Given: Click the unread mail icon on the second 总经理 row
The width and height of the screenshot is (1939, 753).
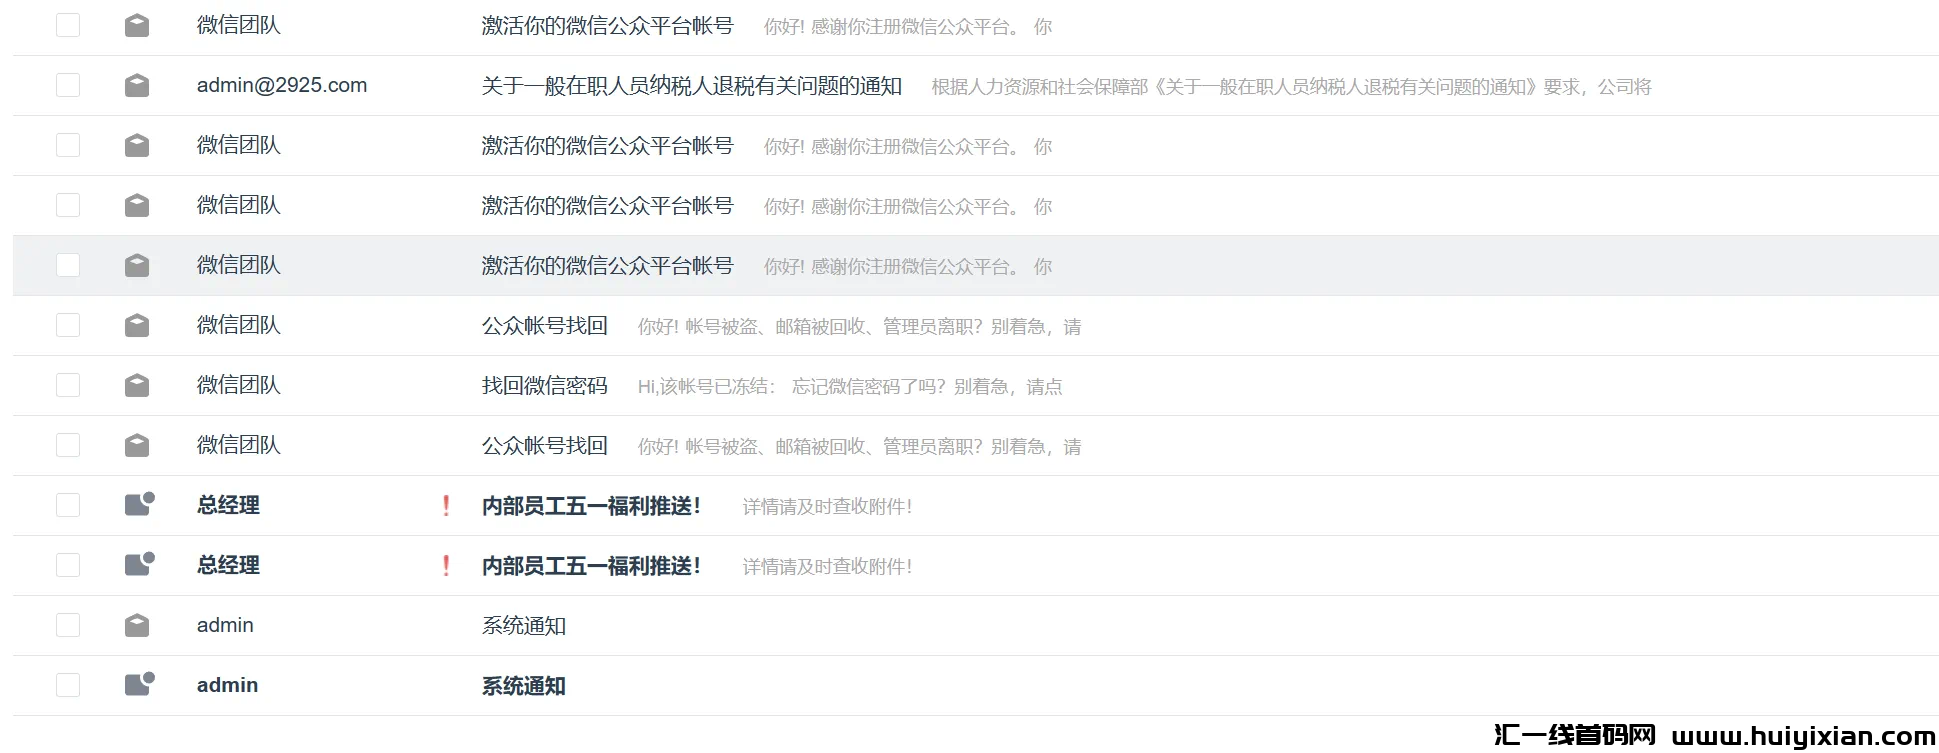Looking at the screenshot, I should (138, 565).
